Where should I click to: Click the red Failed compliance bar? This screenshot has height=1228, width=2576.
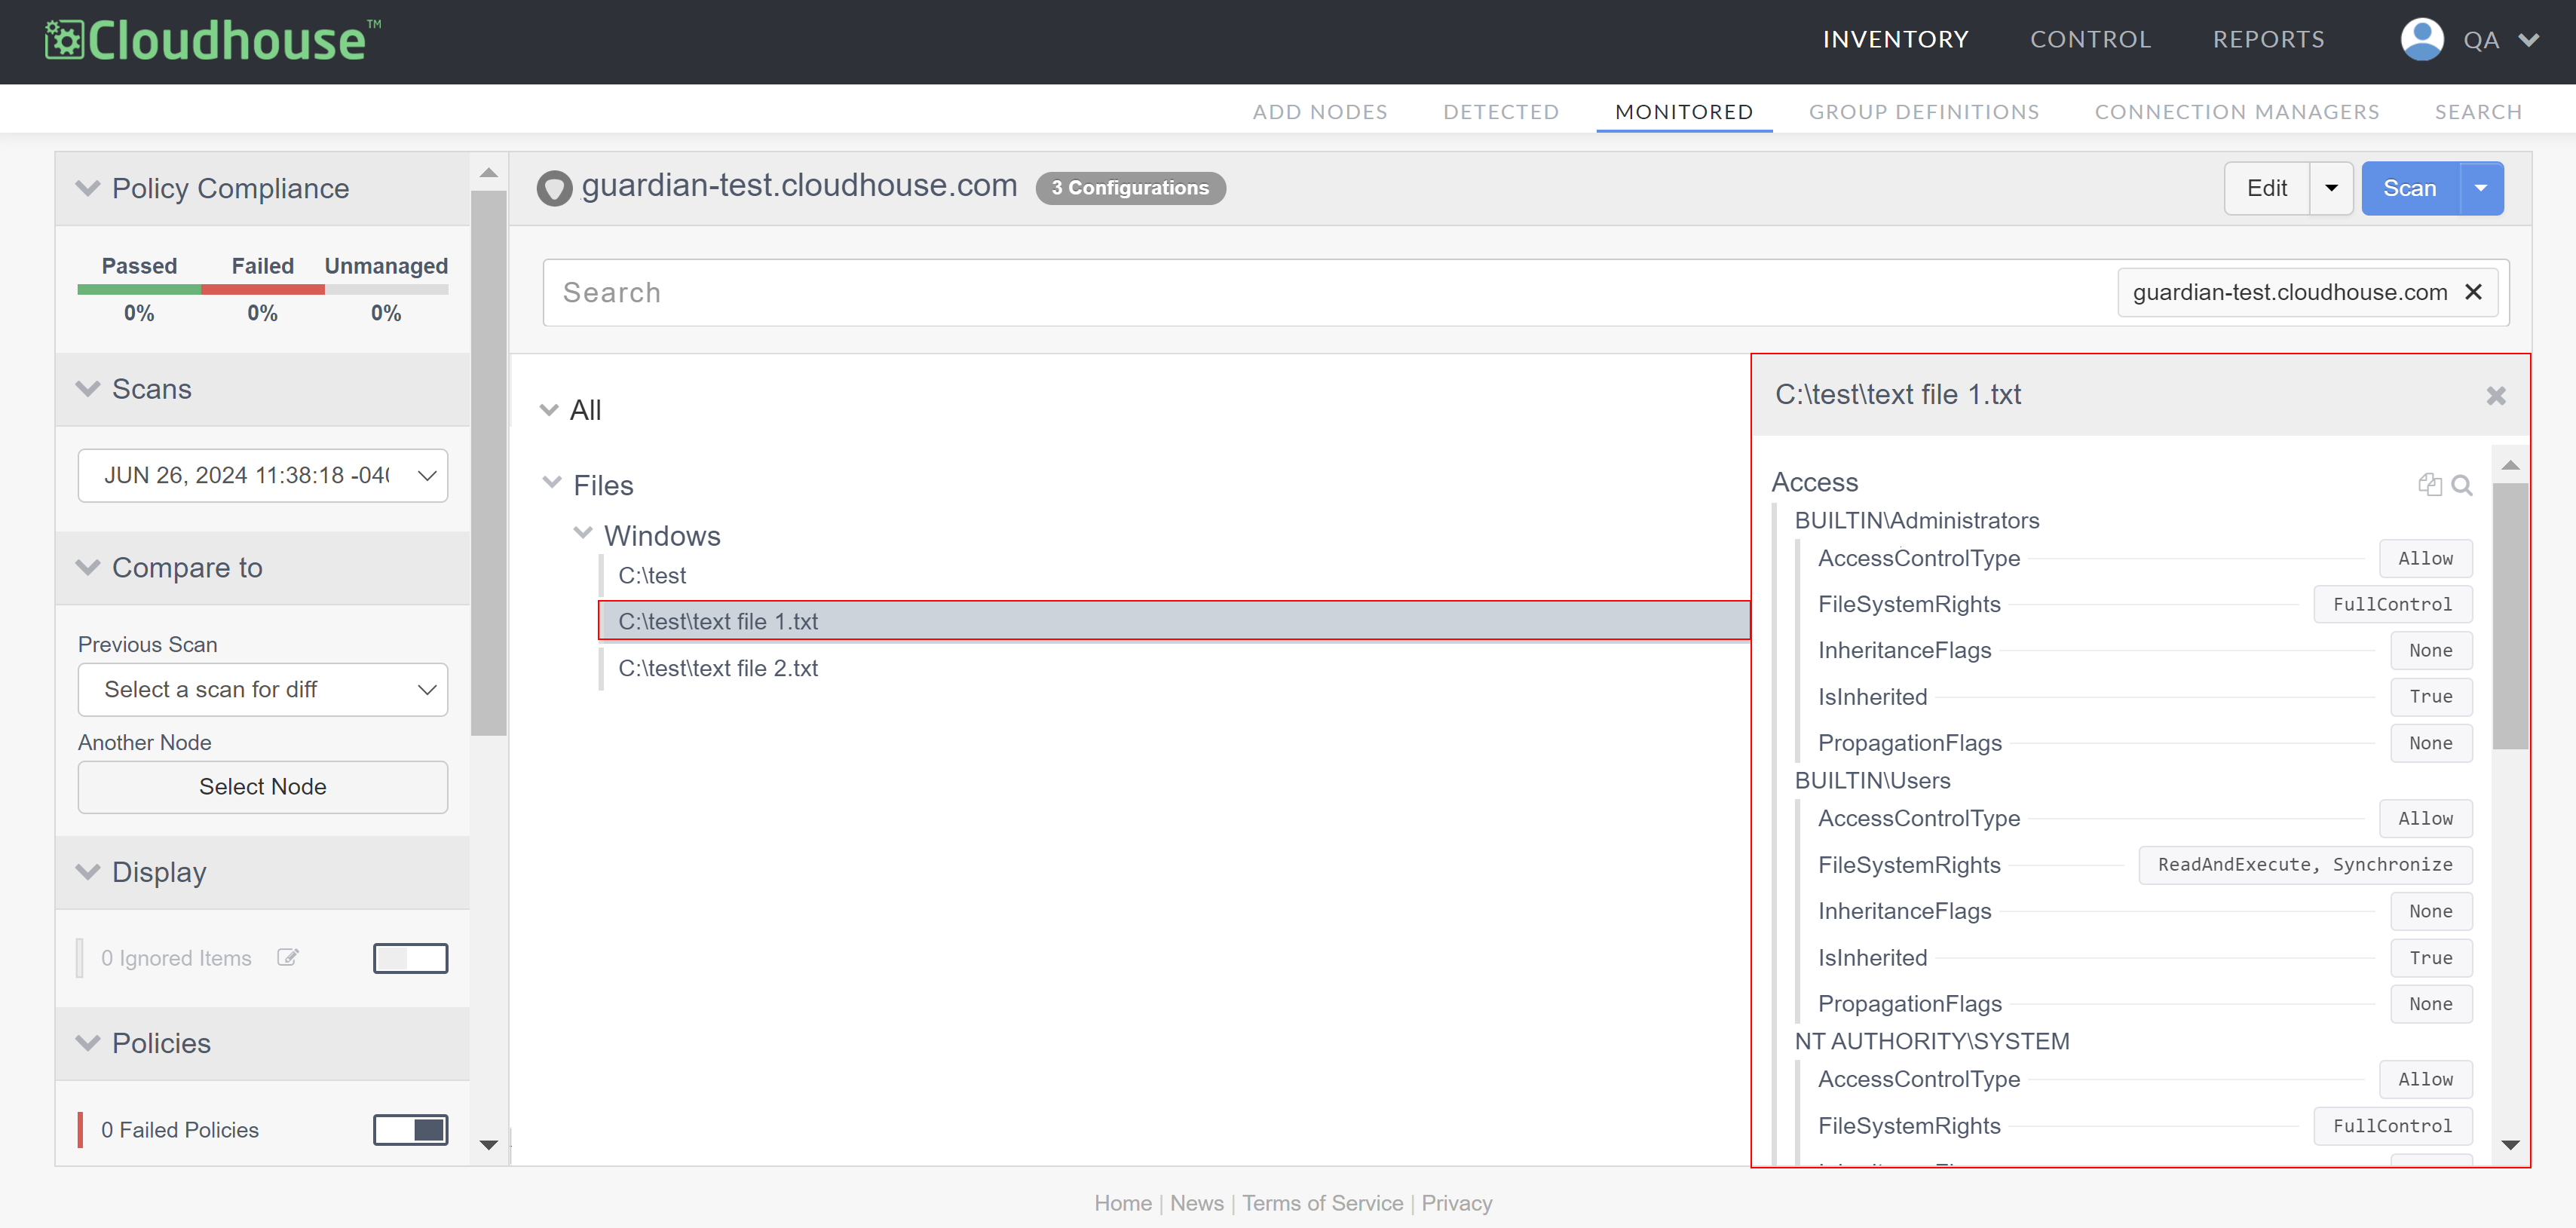(x=263, y=290)
